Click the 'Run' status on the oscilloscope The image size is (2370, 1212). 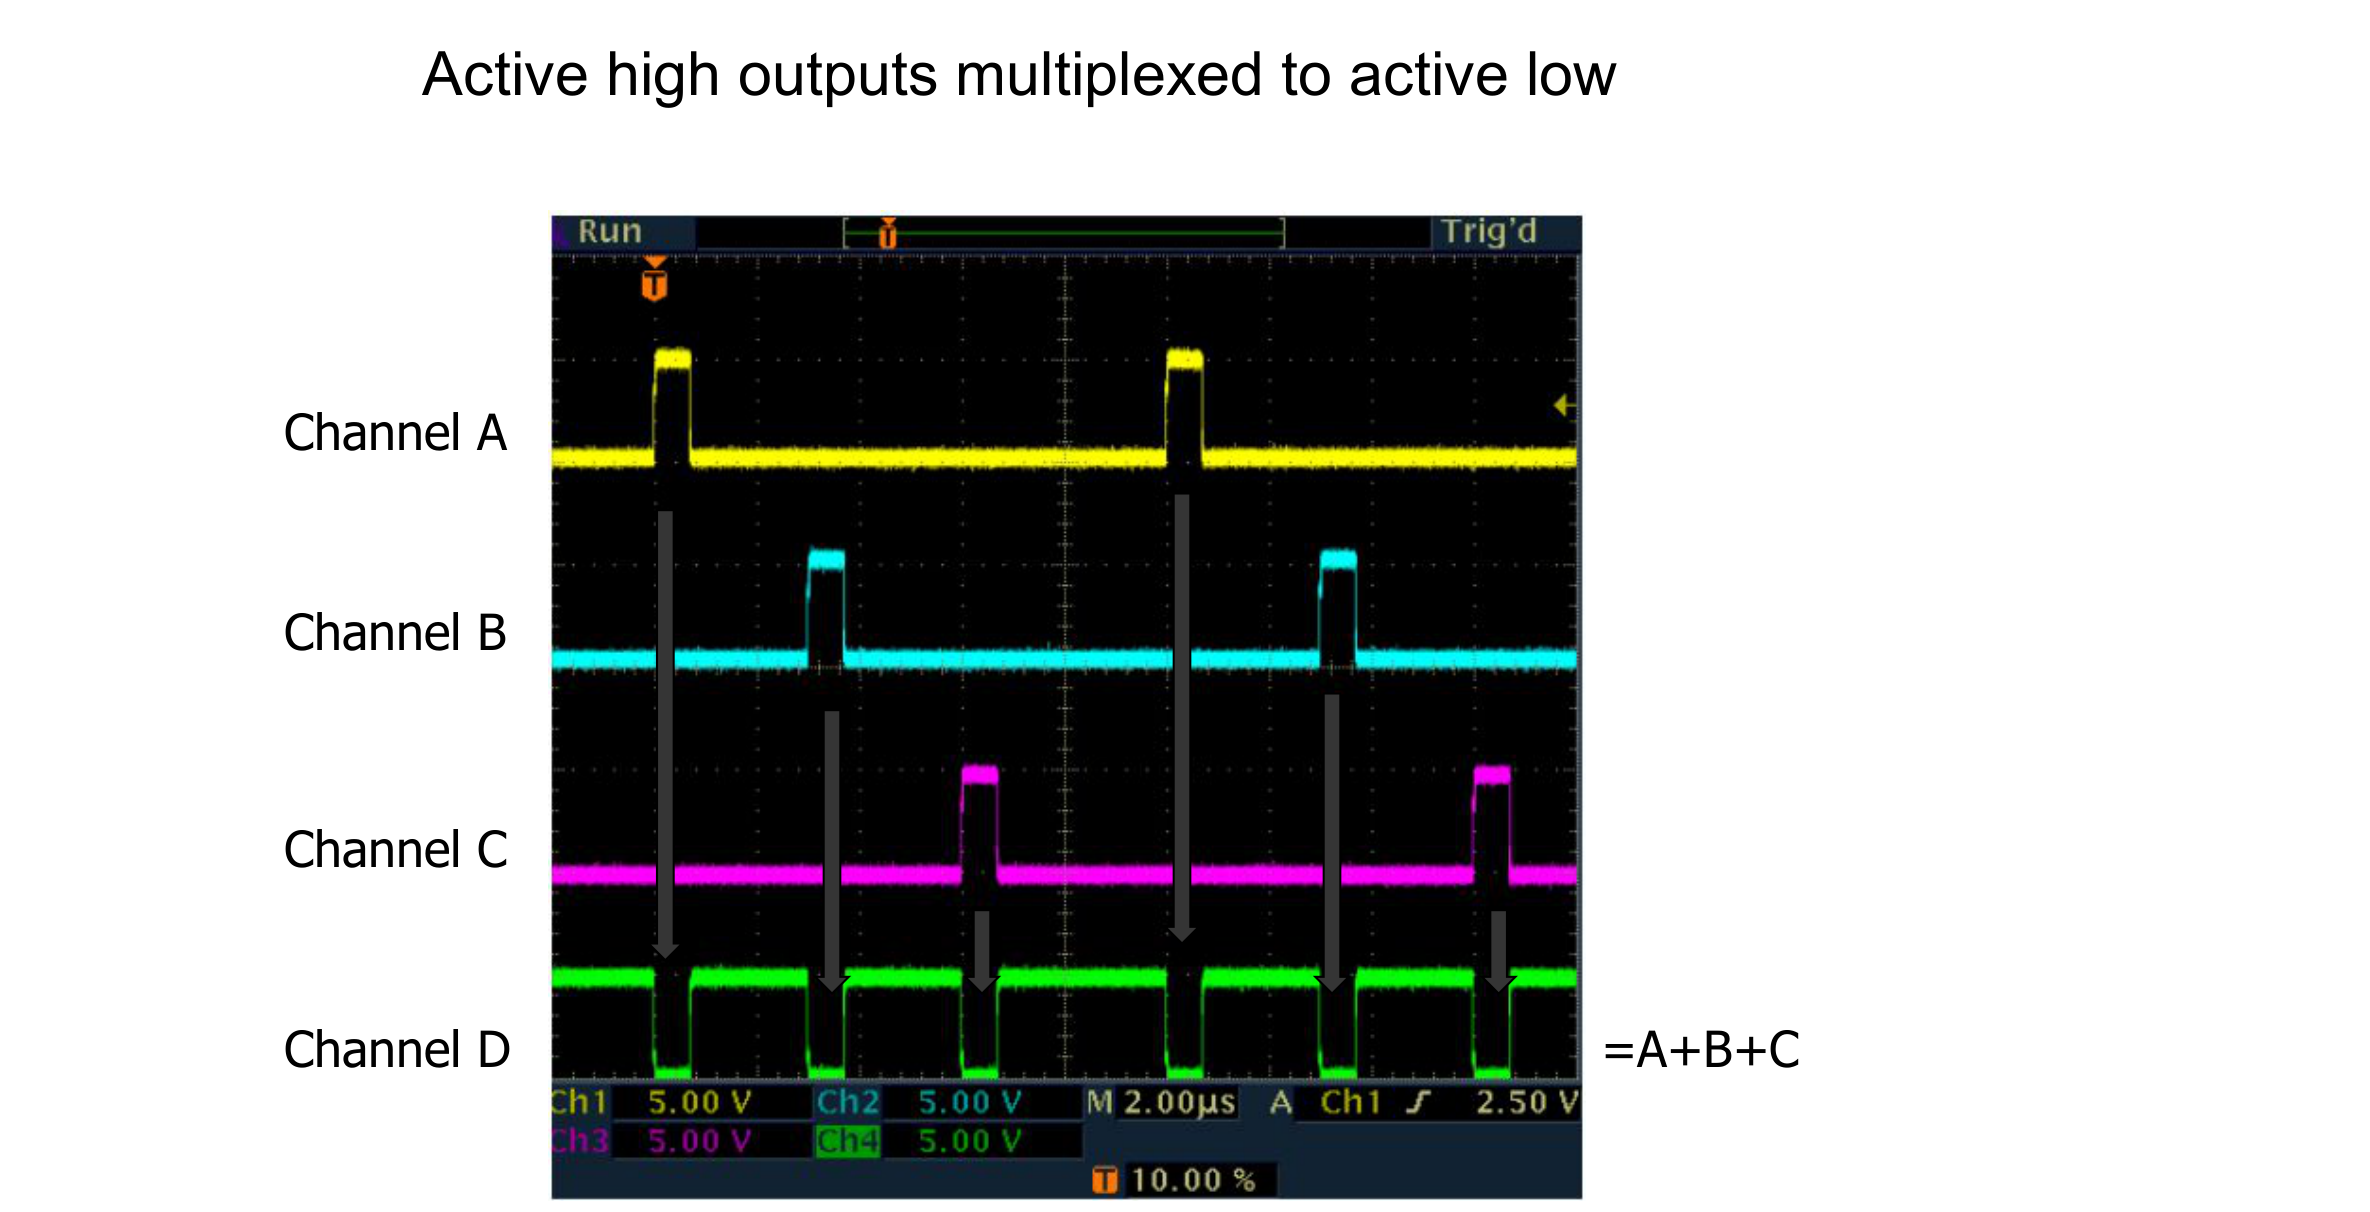click(x=609, y=232)
